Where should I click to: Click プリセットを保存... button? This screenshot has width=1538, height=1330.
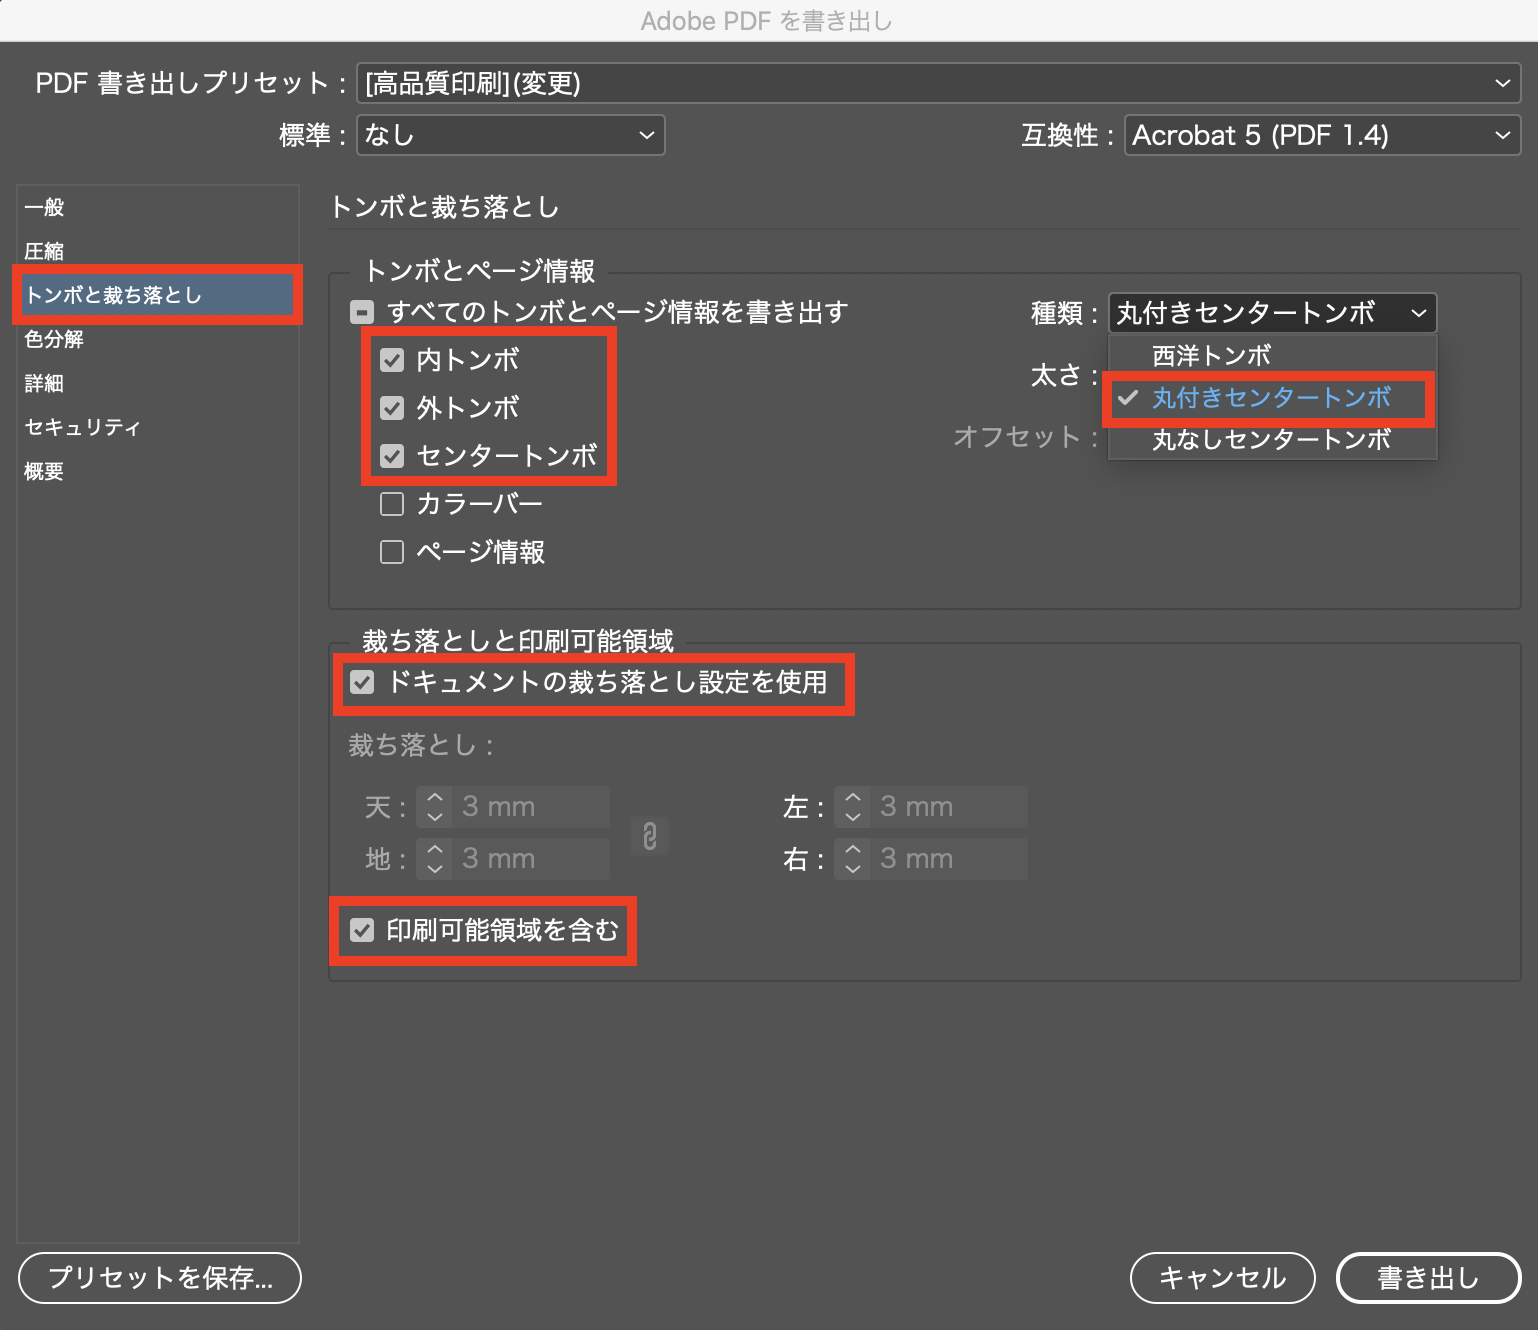pos(160,1278)
